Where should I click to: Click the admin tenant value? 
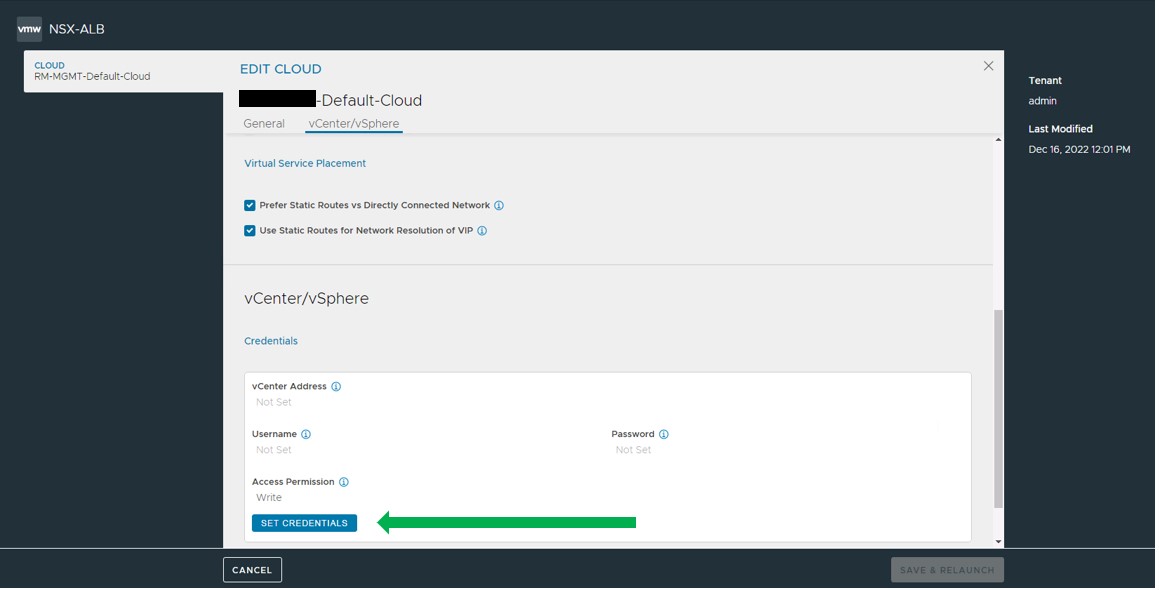pos(1042,101)
